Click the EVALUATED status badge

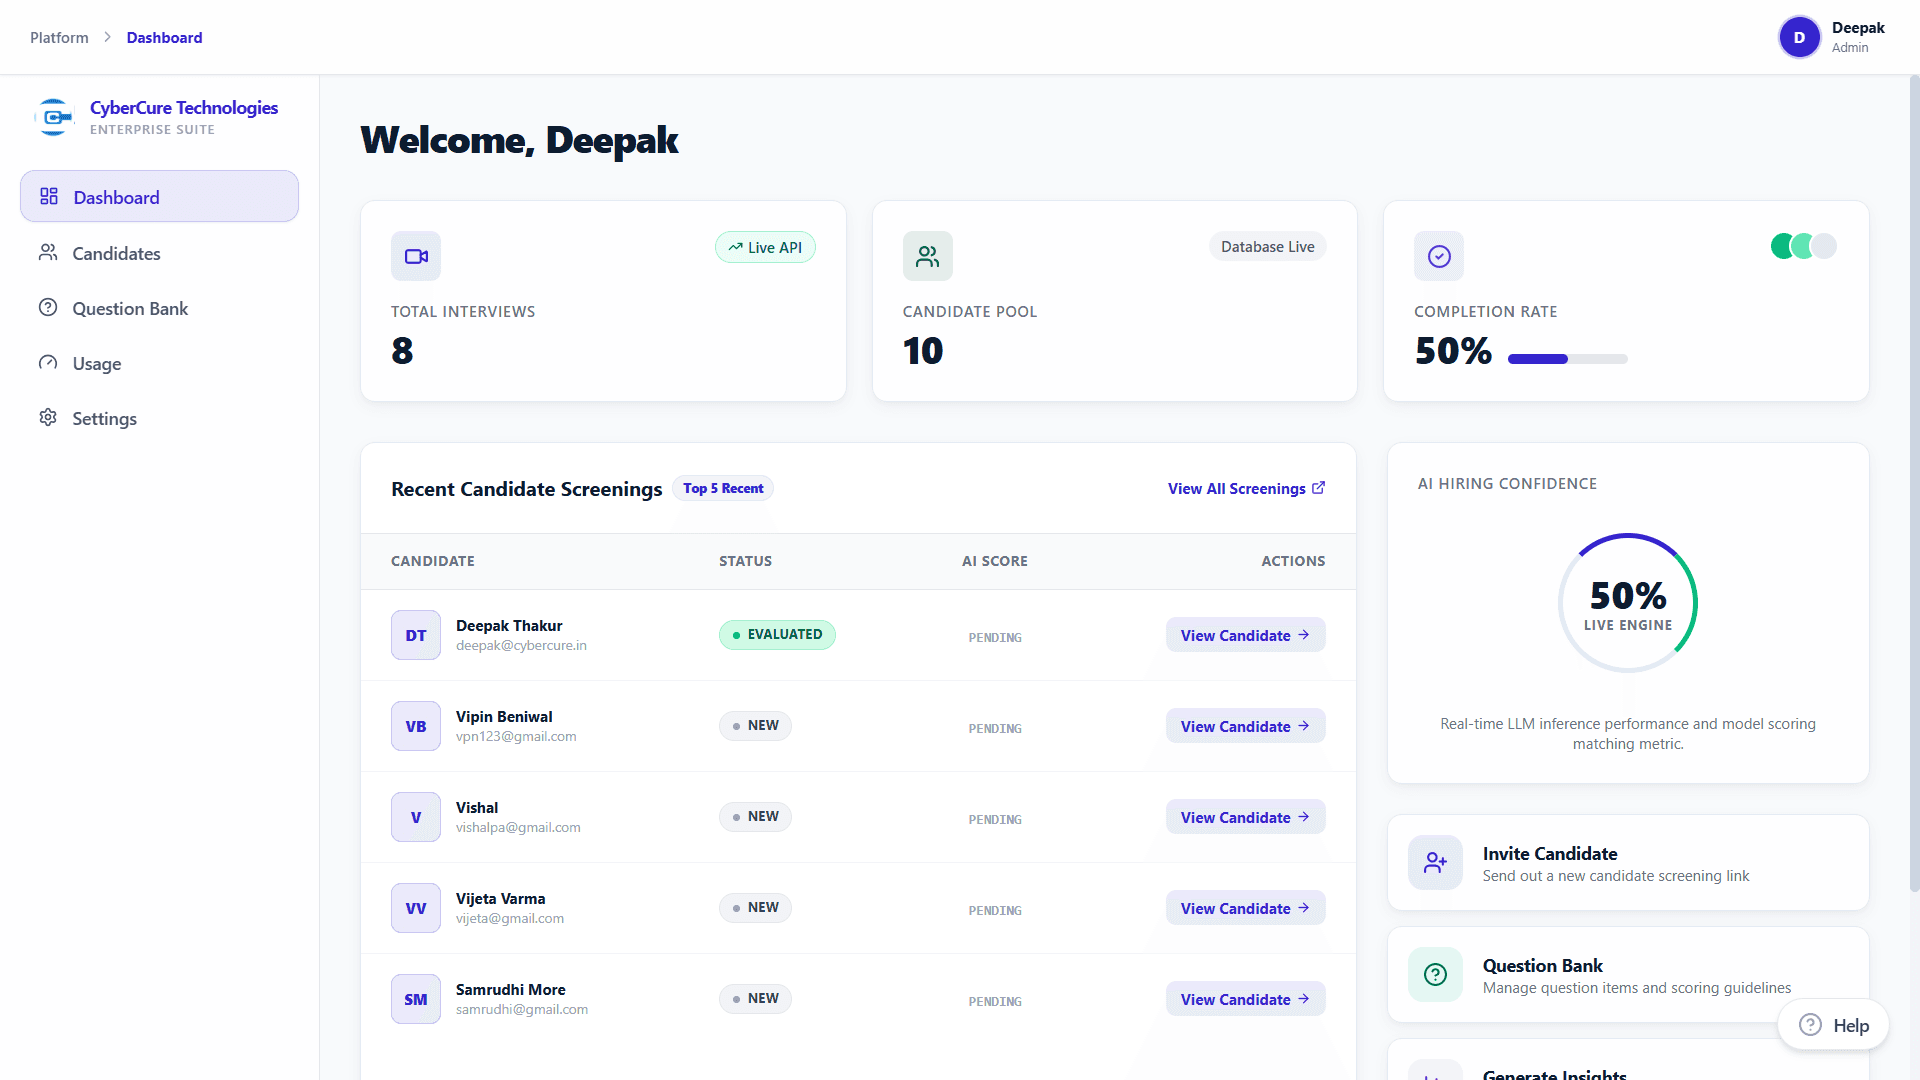click(x=777, y=634)
